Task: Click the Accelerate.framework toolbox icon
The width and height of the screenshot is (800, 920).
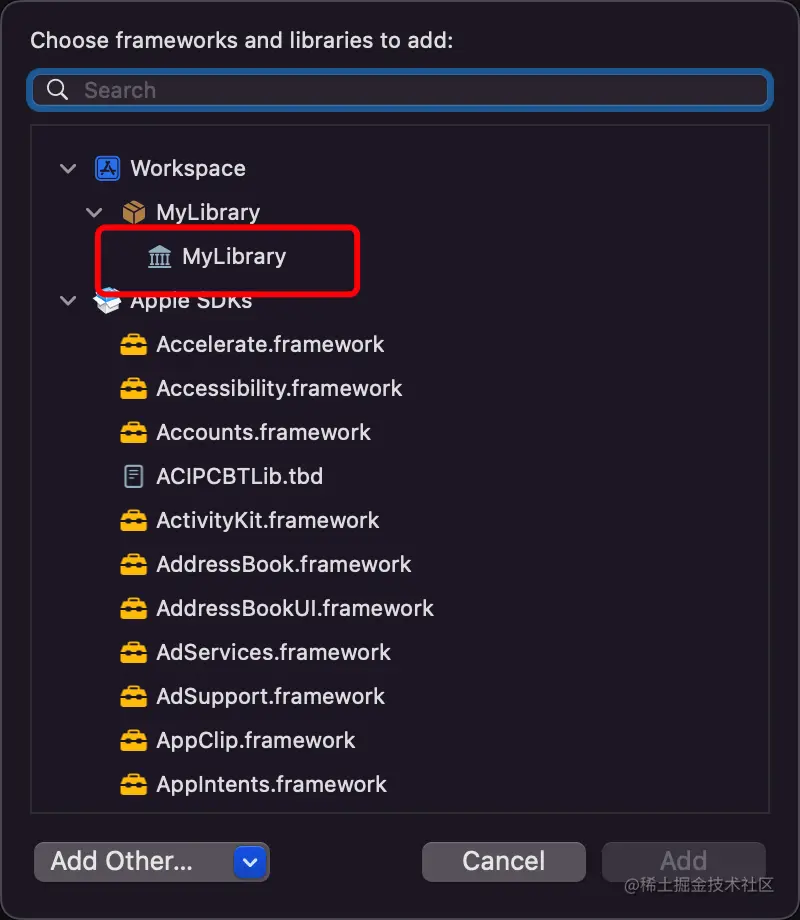Action: [134, 344]
